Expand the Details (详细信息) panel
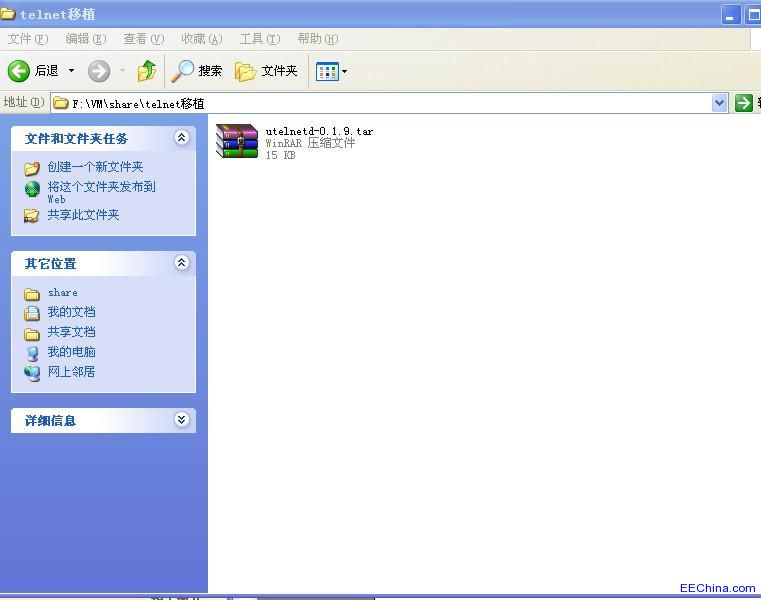 point(181,420)
